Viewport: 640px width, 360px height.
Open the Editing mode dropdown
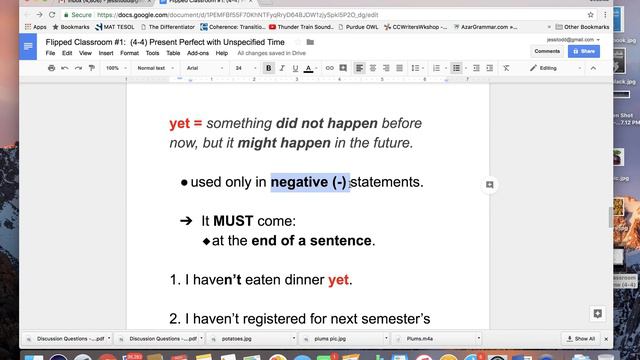[555, 68]
